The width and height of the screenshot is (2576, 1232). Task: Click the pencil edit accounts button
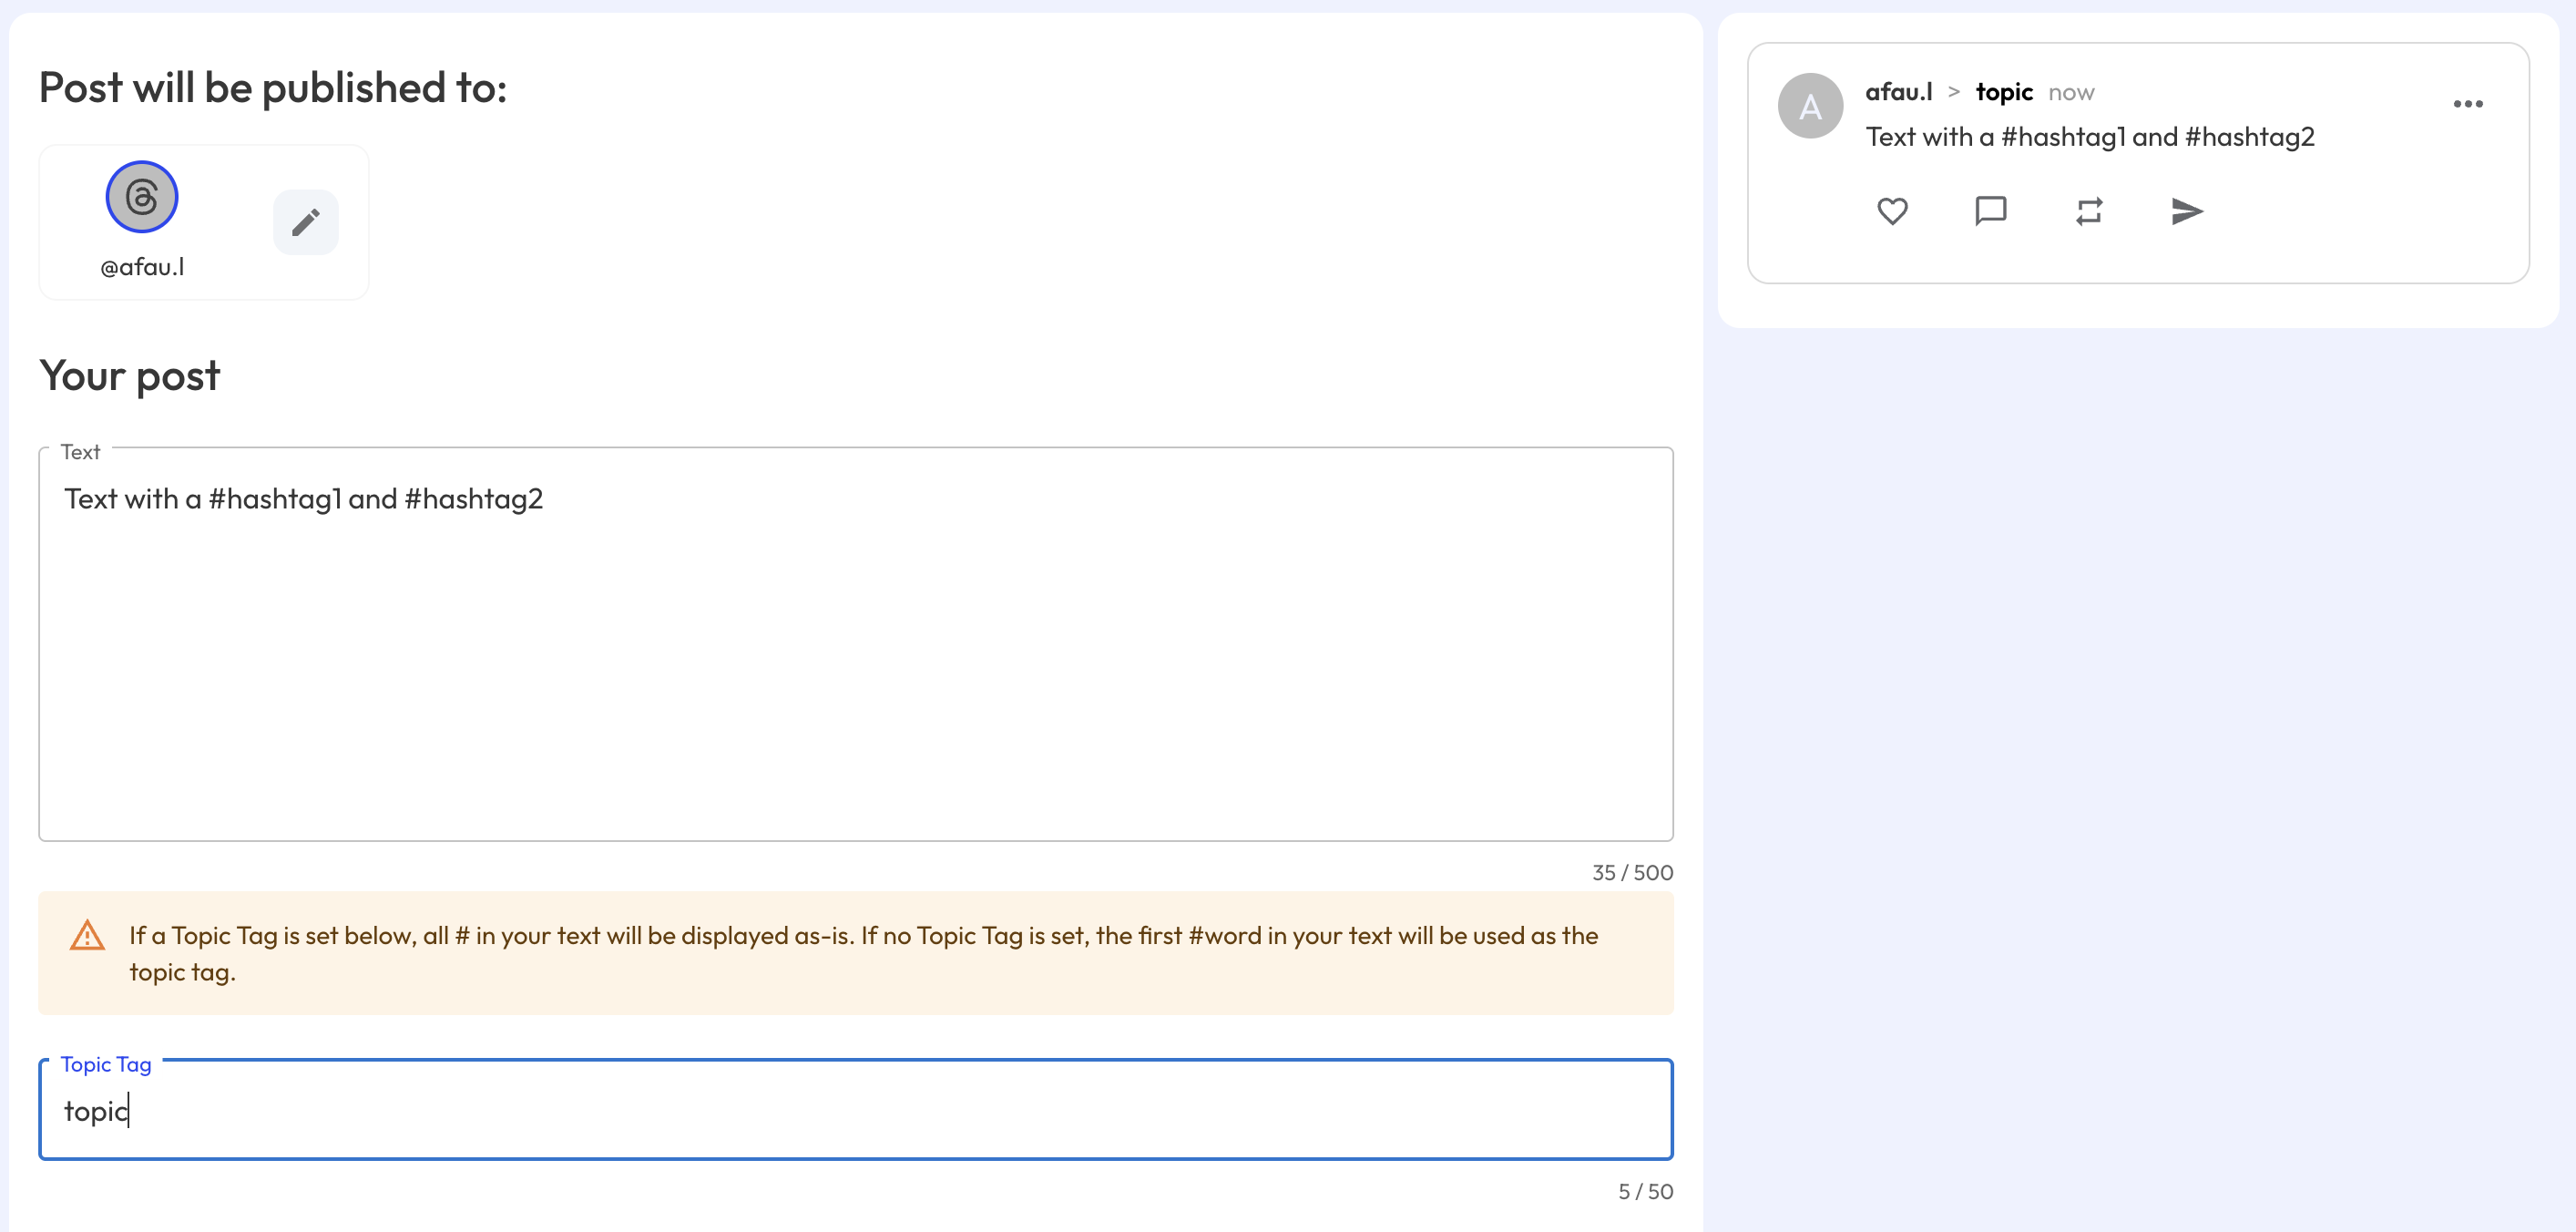tap(306, 222)
